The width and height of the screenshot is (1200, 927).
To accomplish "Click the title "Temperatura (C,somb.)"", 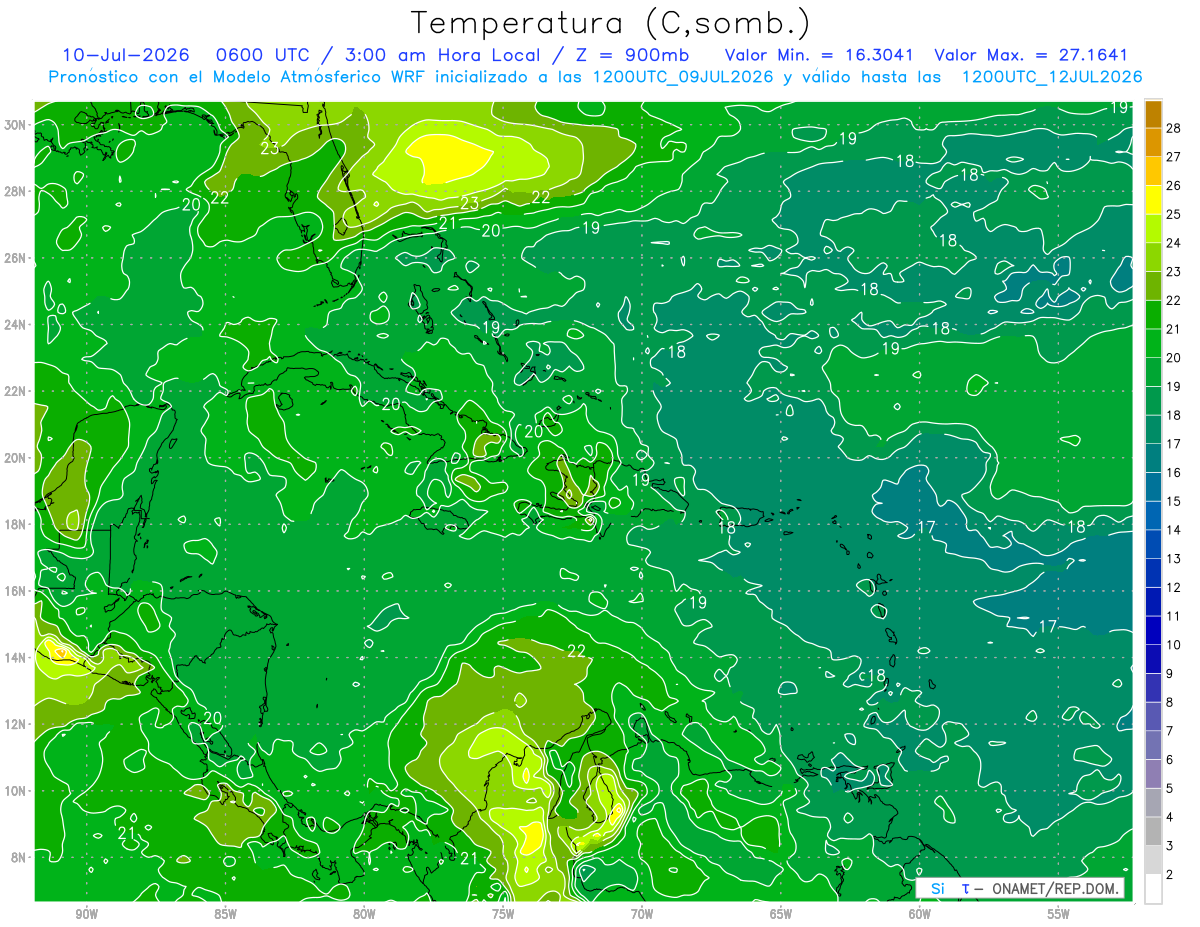I will point(610,23).
